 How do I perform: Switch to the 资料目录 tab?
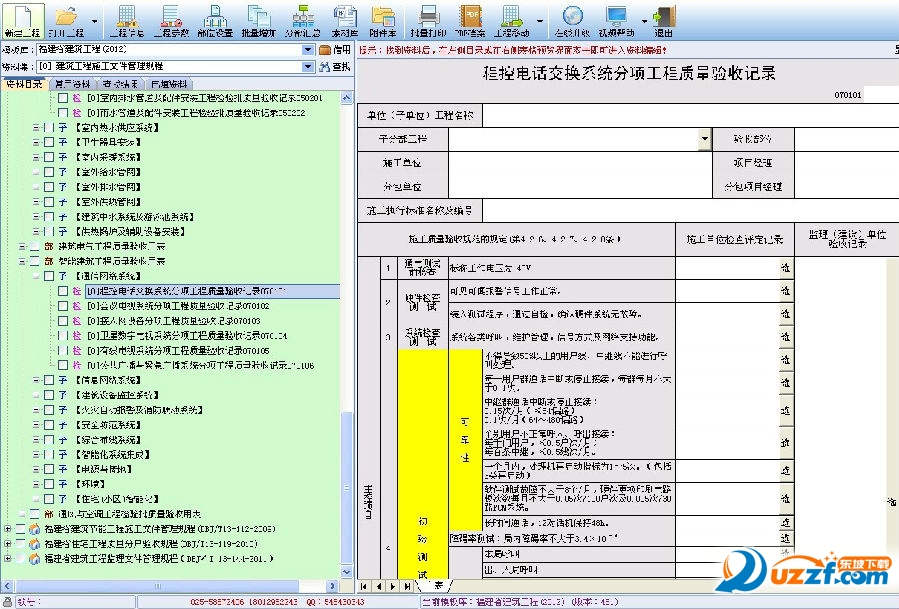point(25,84)
